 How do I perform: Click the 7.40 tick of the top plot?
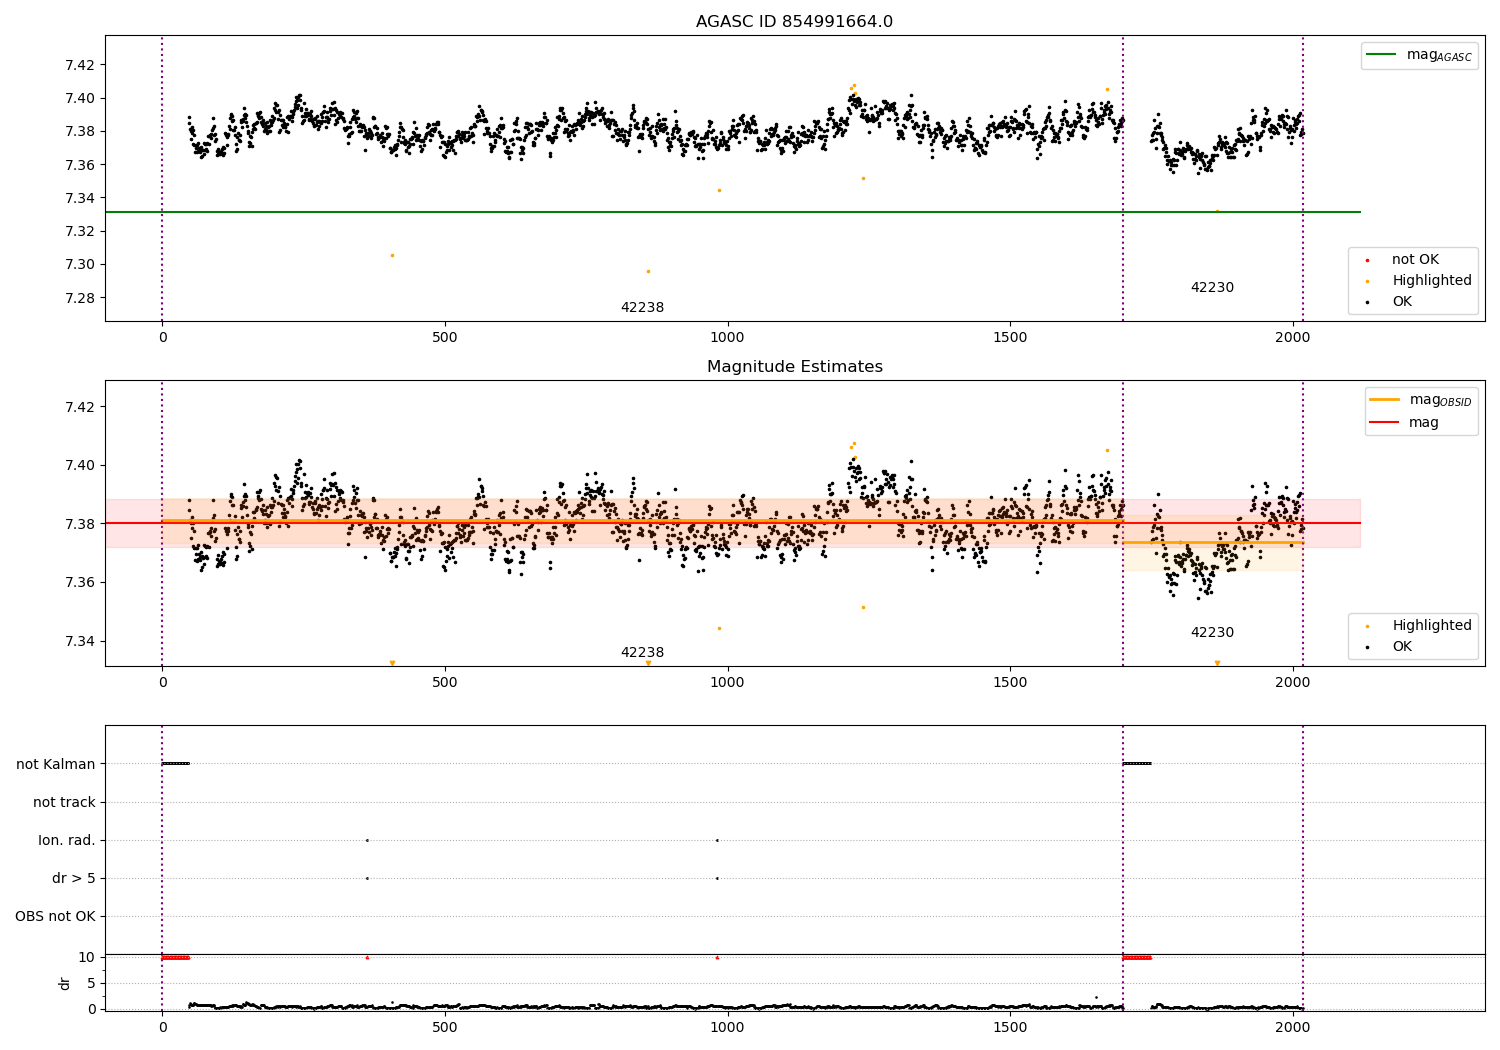(x=80, y=98)
